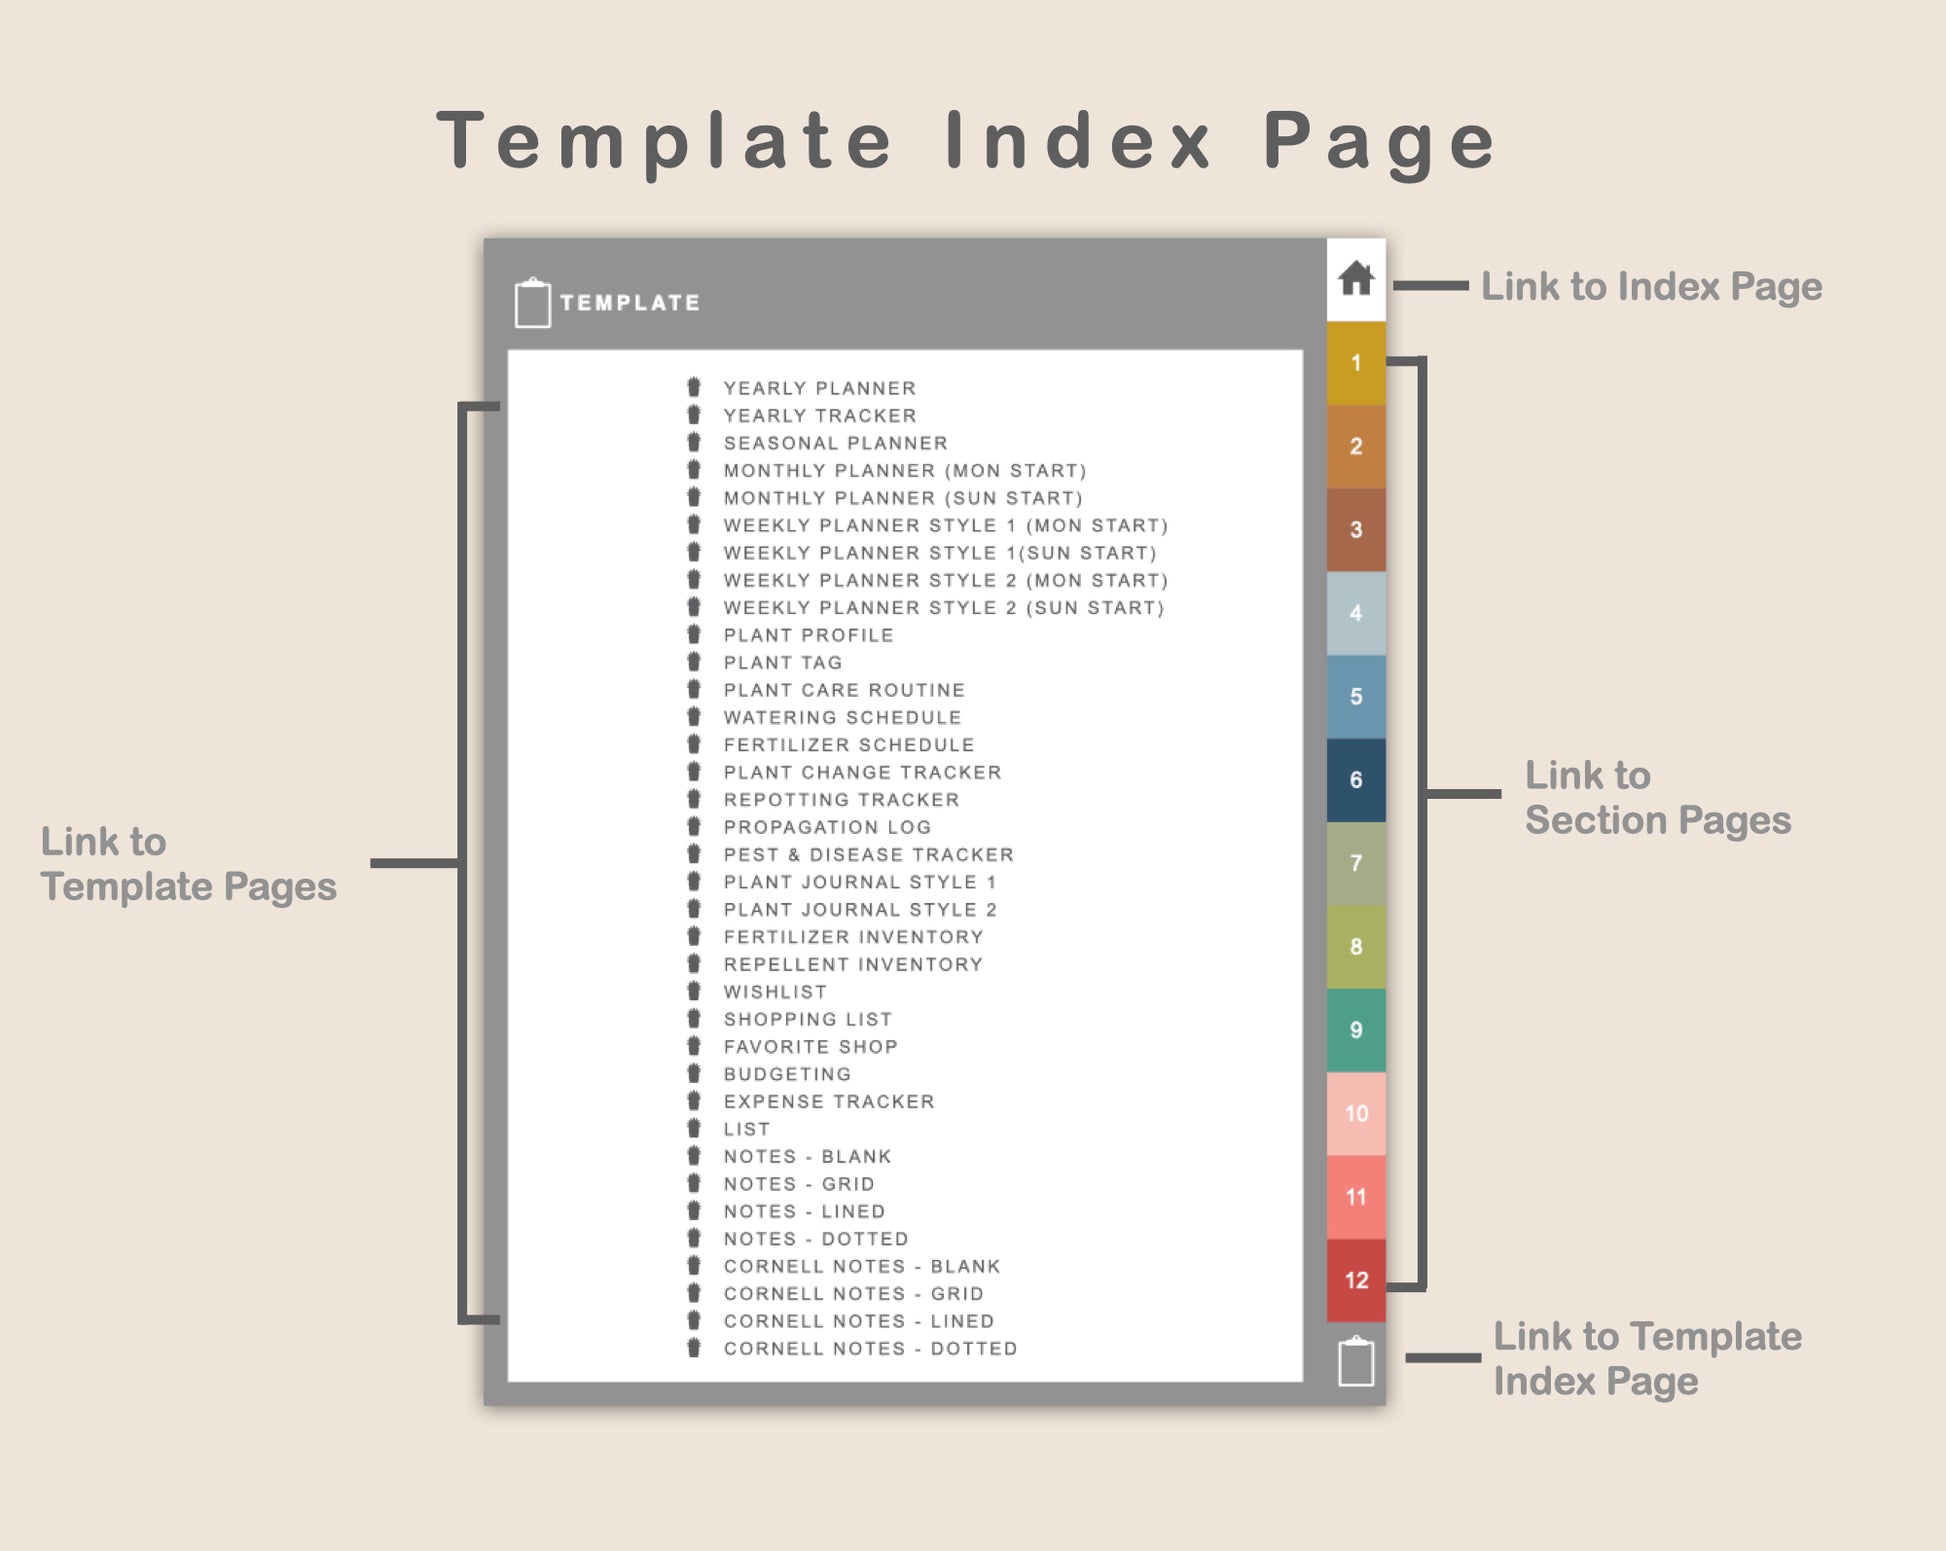1946x1551 pixels.
Task: Open Monthly Planner (Sun Start) link
Action: 903,498
